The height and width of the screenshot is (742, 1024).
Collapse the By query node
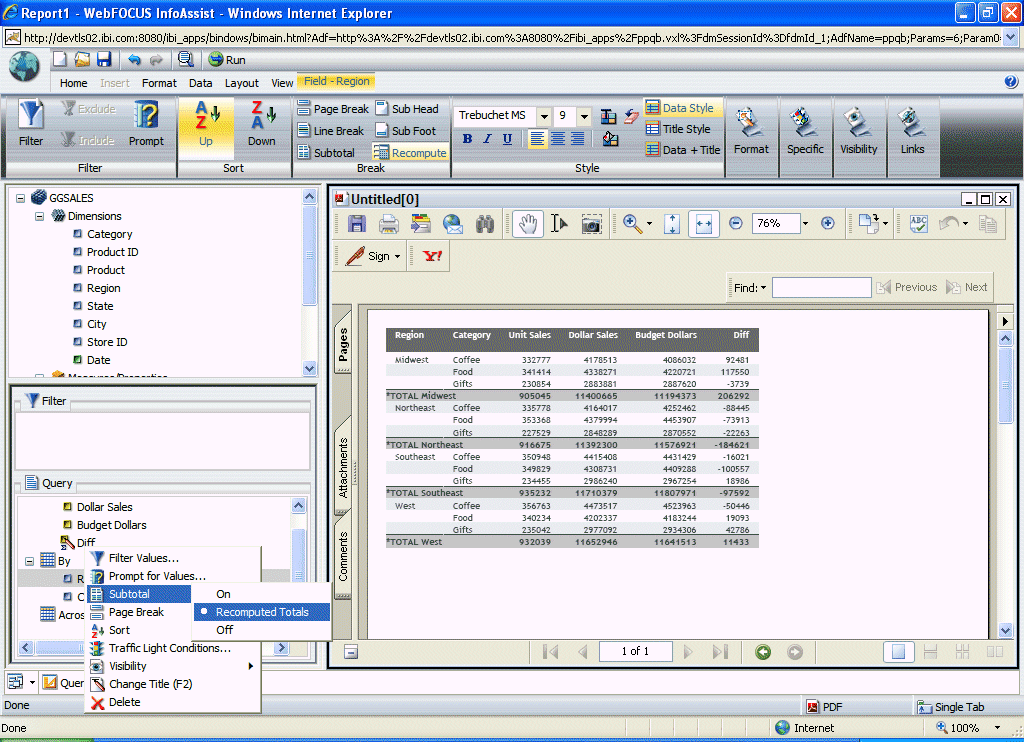tap(29, 561)
